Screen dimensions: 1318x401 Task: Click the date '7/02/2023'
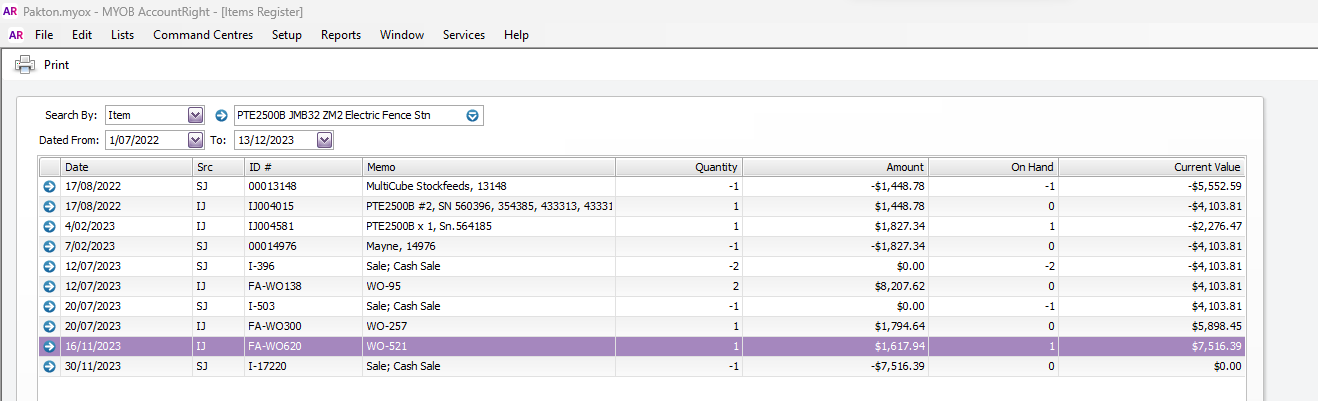click(x=90, y=246)
